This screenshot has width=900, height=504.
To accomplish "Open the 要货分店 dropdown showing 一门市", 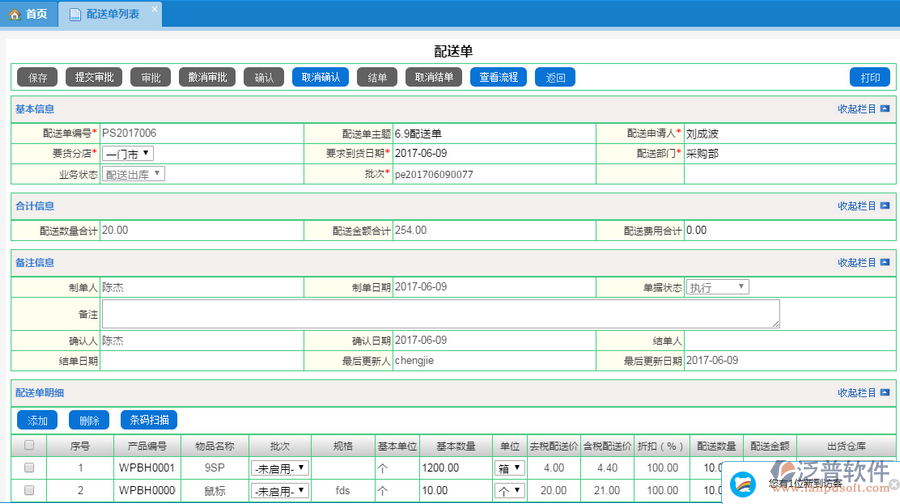I will point(129,153).
